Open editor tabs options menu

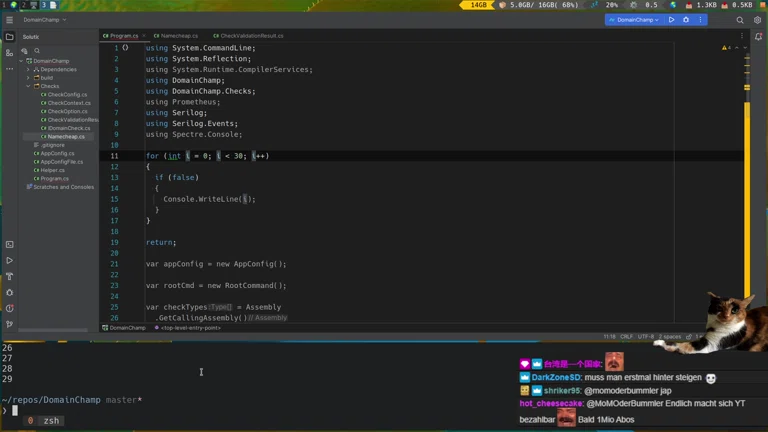(742, 36)
